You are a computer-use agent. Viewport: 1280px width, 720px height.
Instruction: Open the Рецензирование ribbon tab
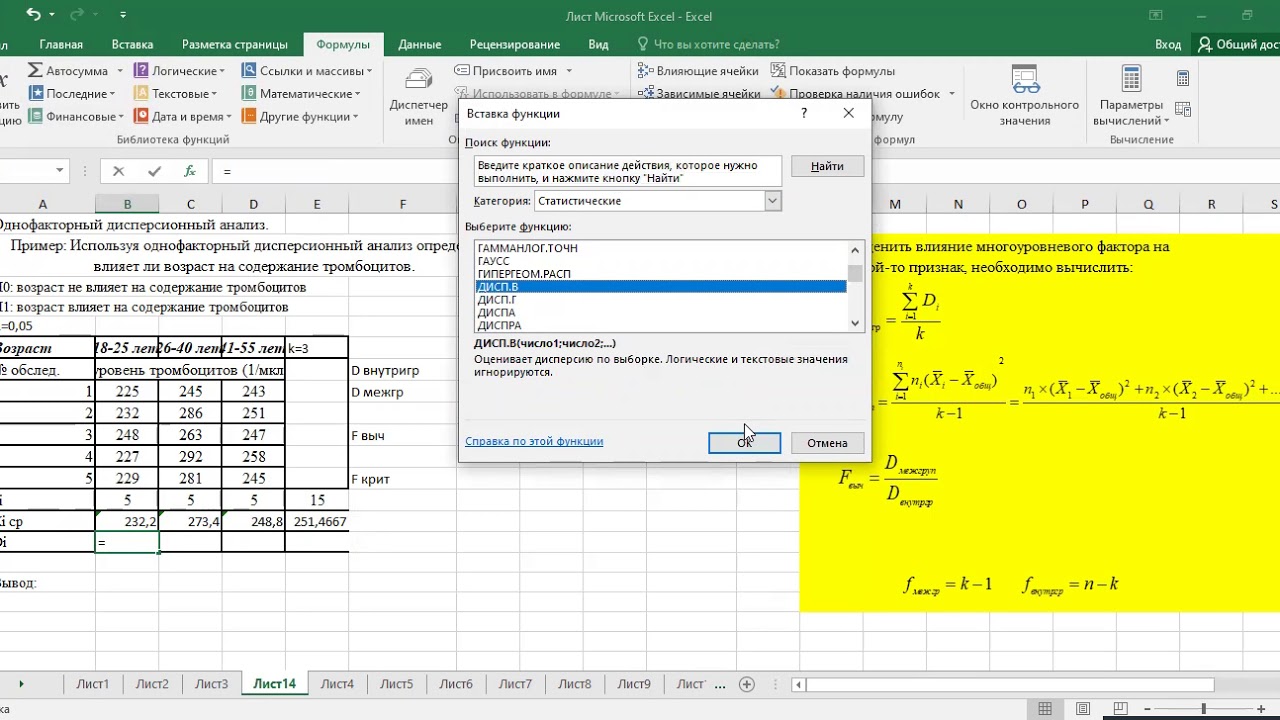tap(515, 44)
